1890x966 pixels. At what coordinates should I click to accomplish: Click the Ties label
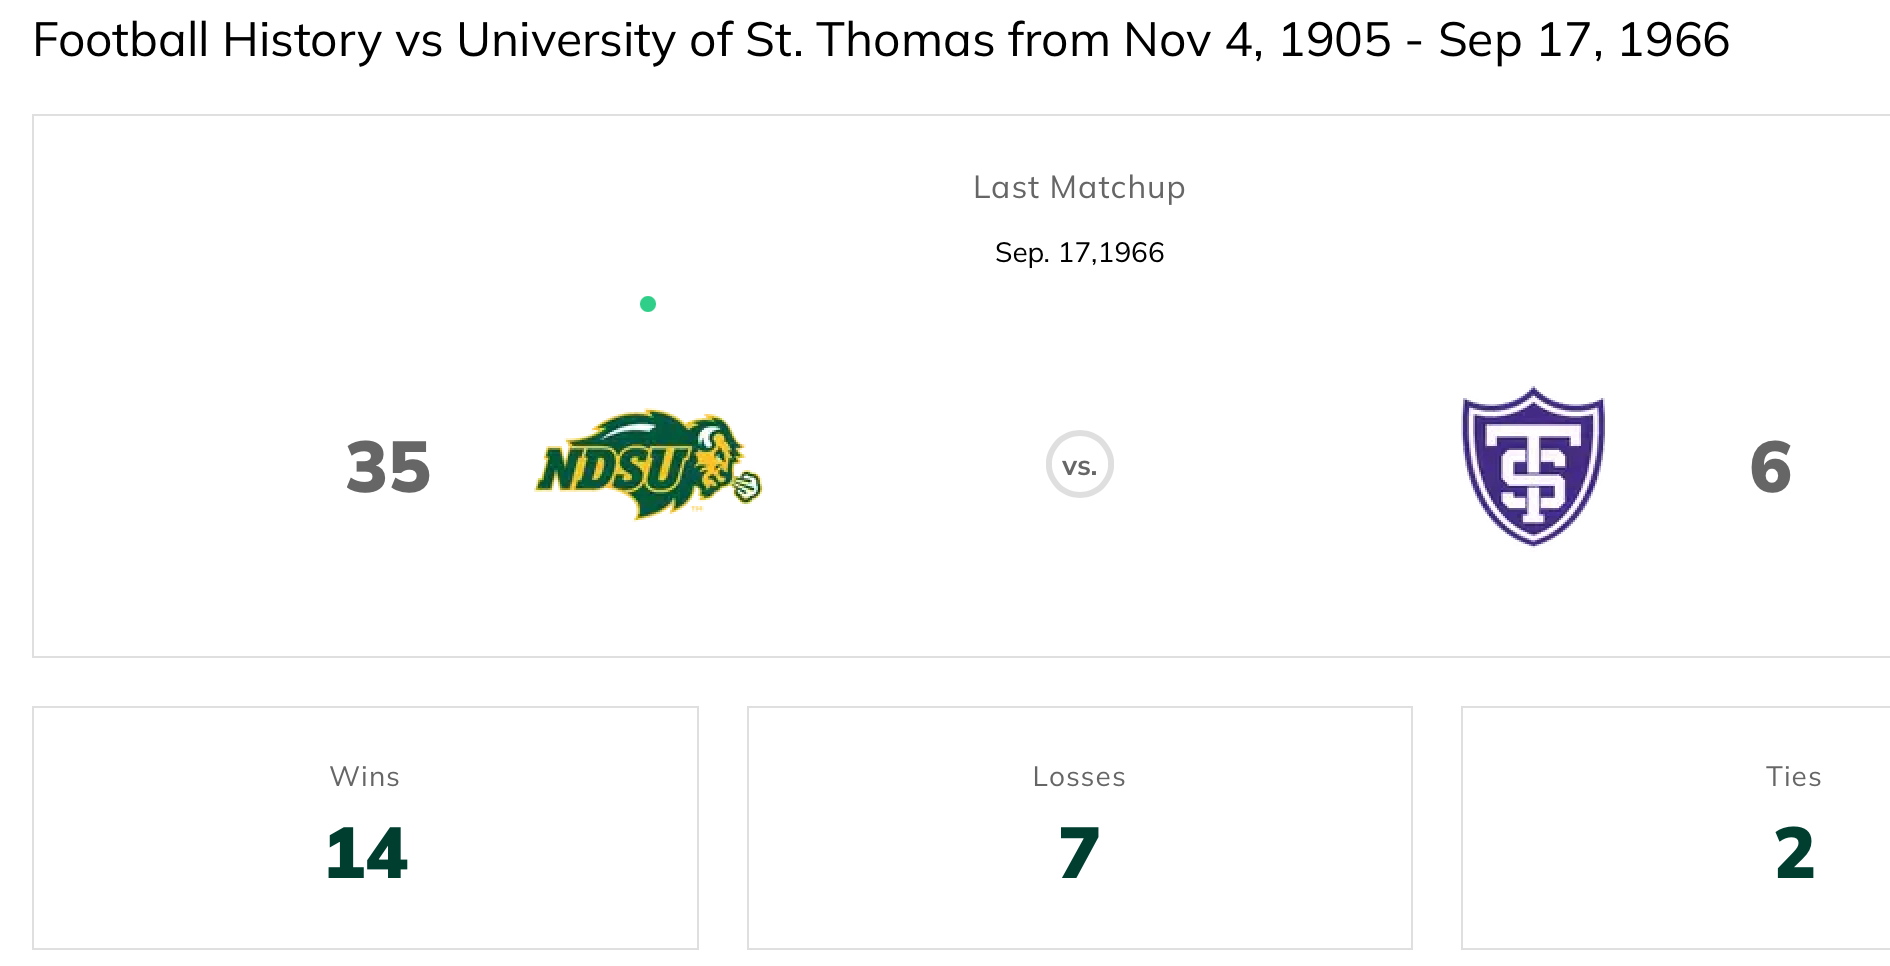click(1793, 777)
